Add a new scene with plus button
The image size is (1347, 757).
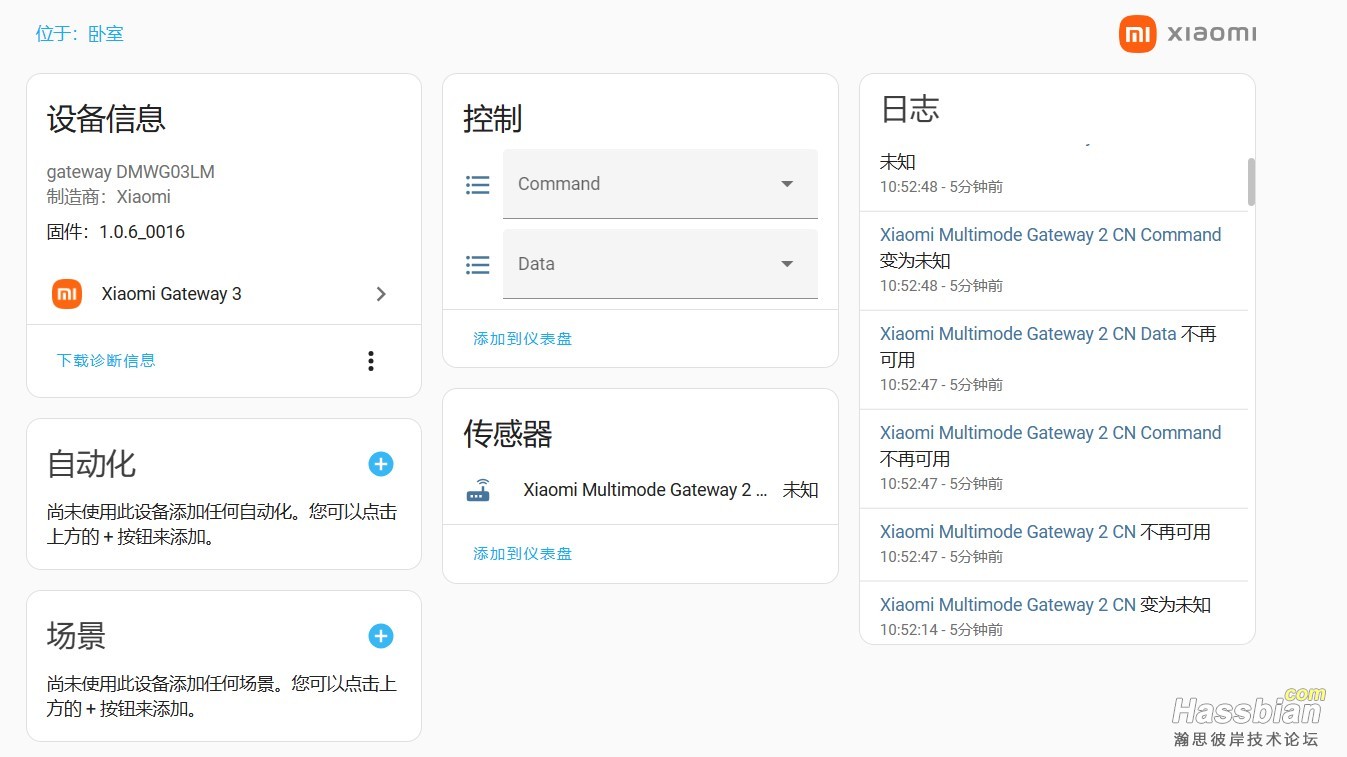click(381, 636)
